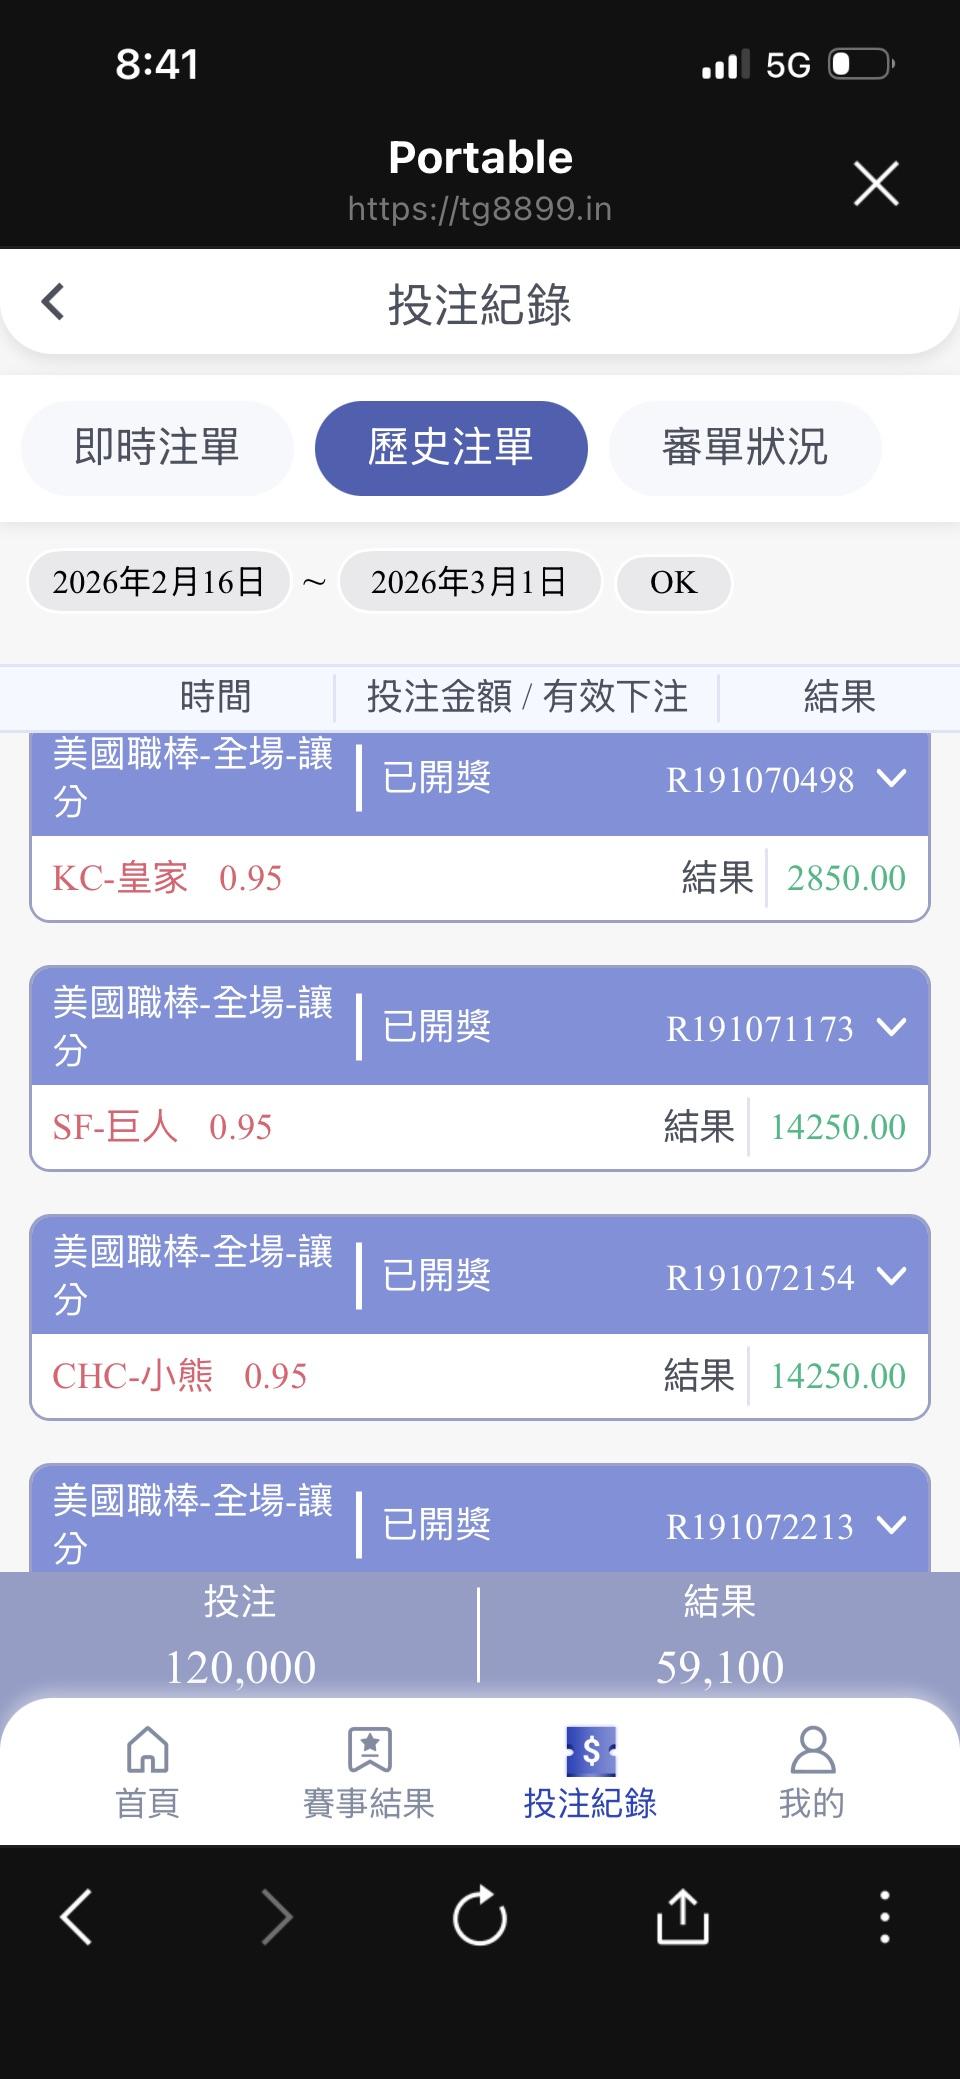
Task: Expand bet R191072154 details
Action: click(891, 1276)
